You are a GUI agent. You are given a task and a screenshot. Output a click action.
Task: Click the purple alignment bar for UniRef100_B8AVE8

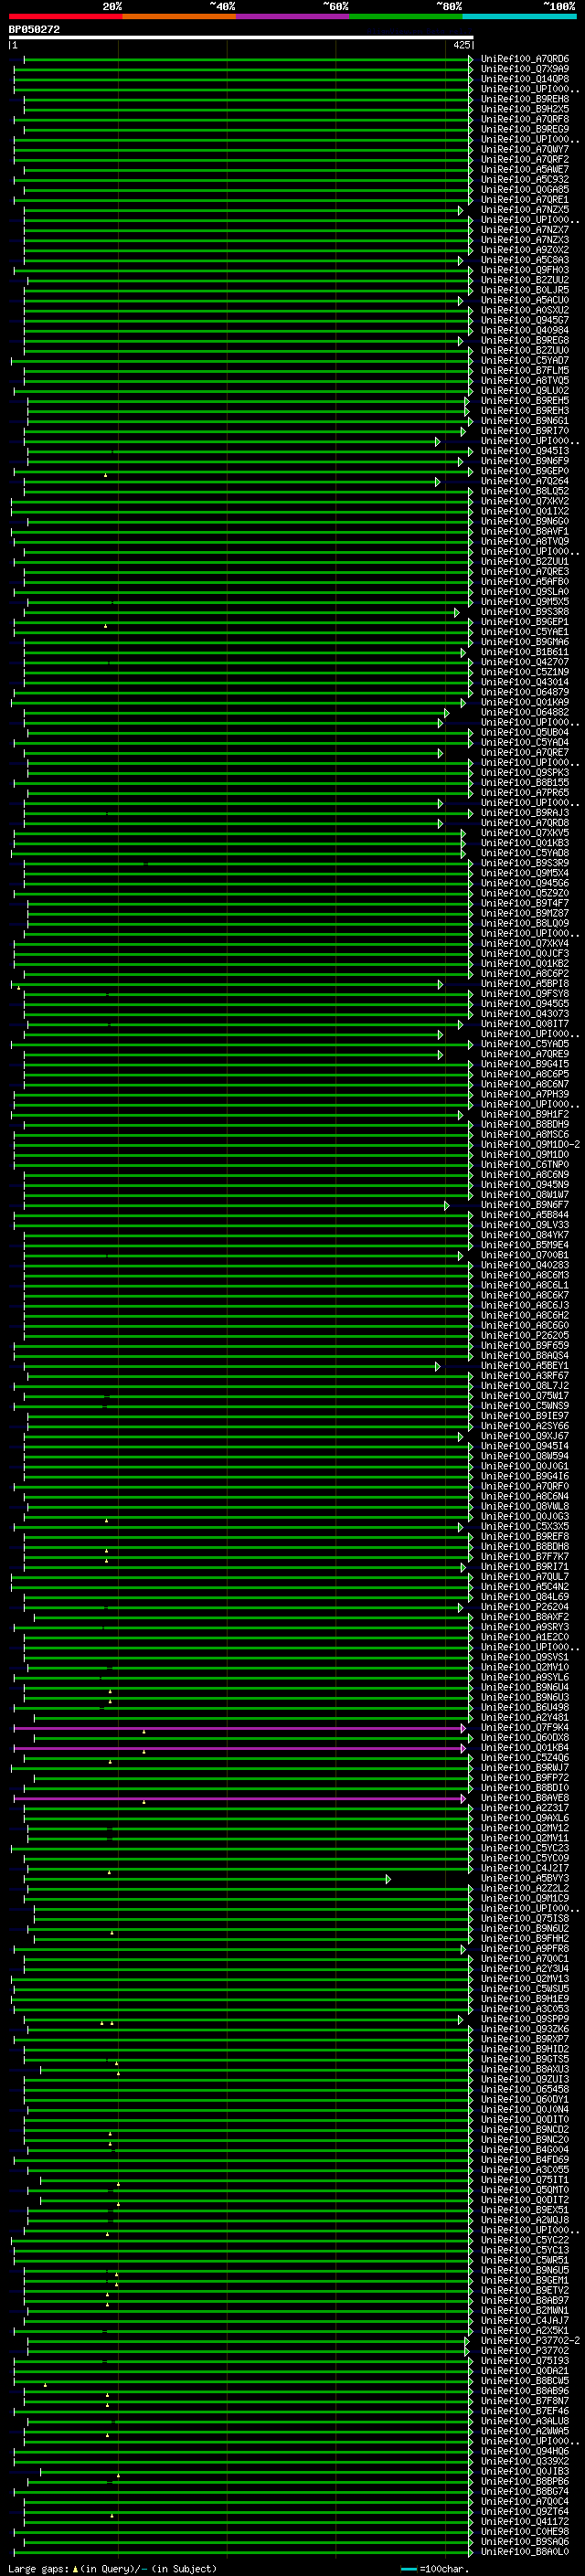point(240,1798)
